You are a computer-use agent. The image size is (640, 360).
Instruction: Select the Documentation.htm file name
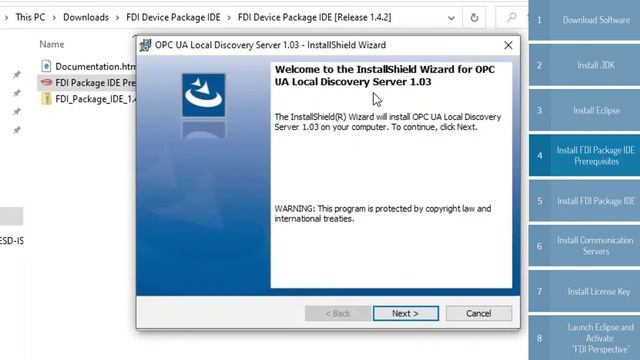pyautogui.click(x=96, y=66)
